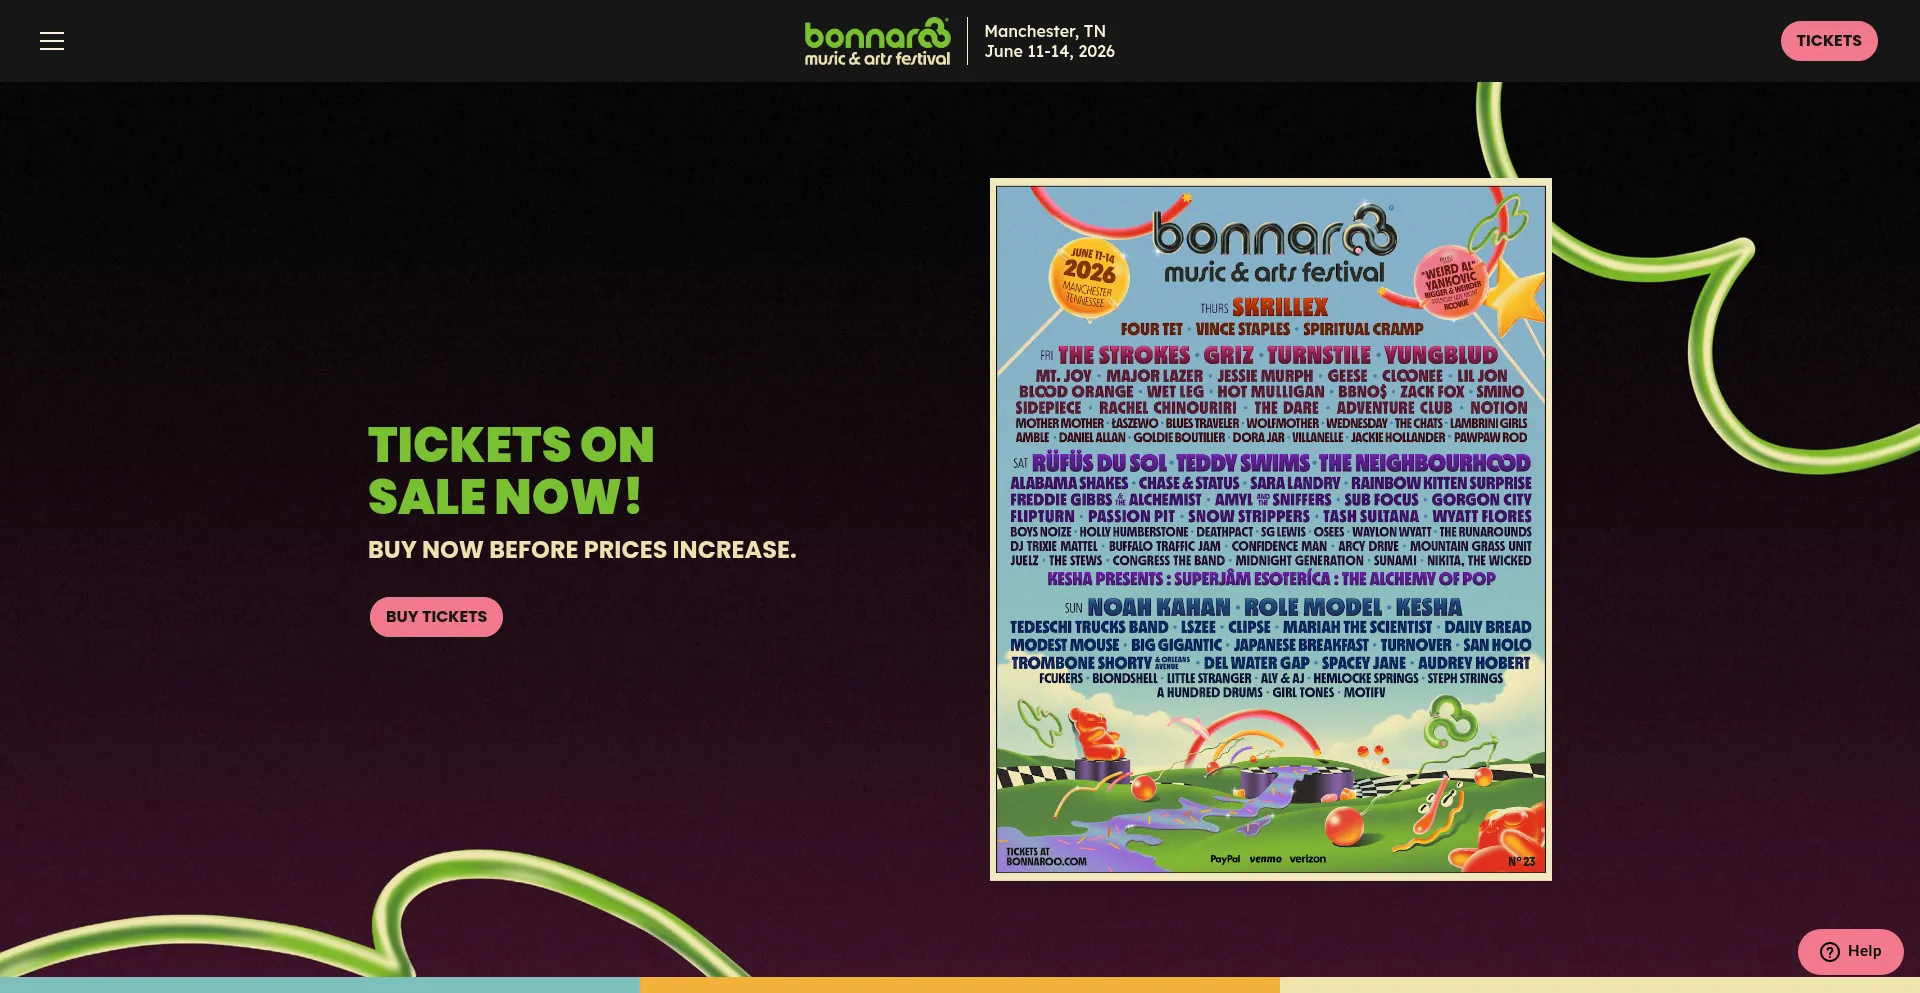The image size is (1920, 993).
Task: Click the PayPal logo on the poster
Action: (1225, 859)
